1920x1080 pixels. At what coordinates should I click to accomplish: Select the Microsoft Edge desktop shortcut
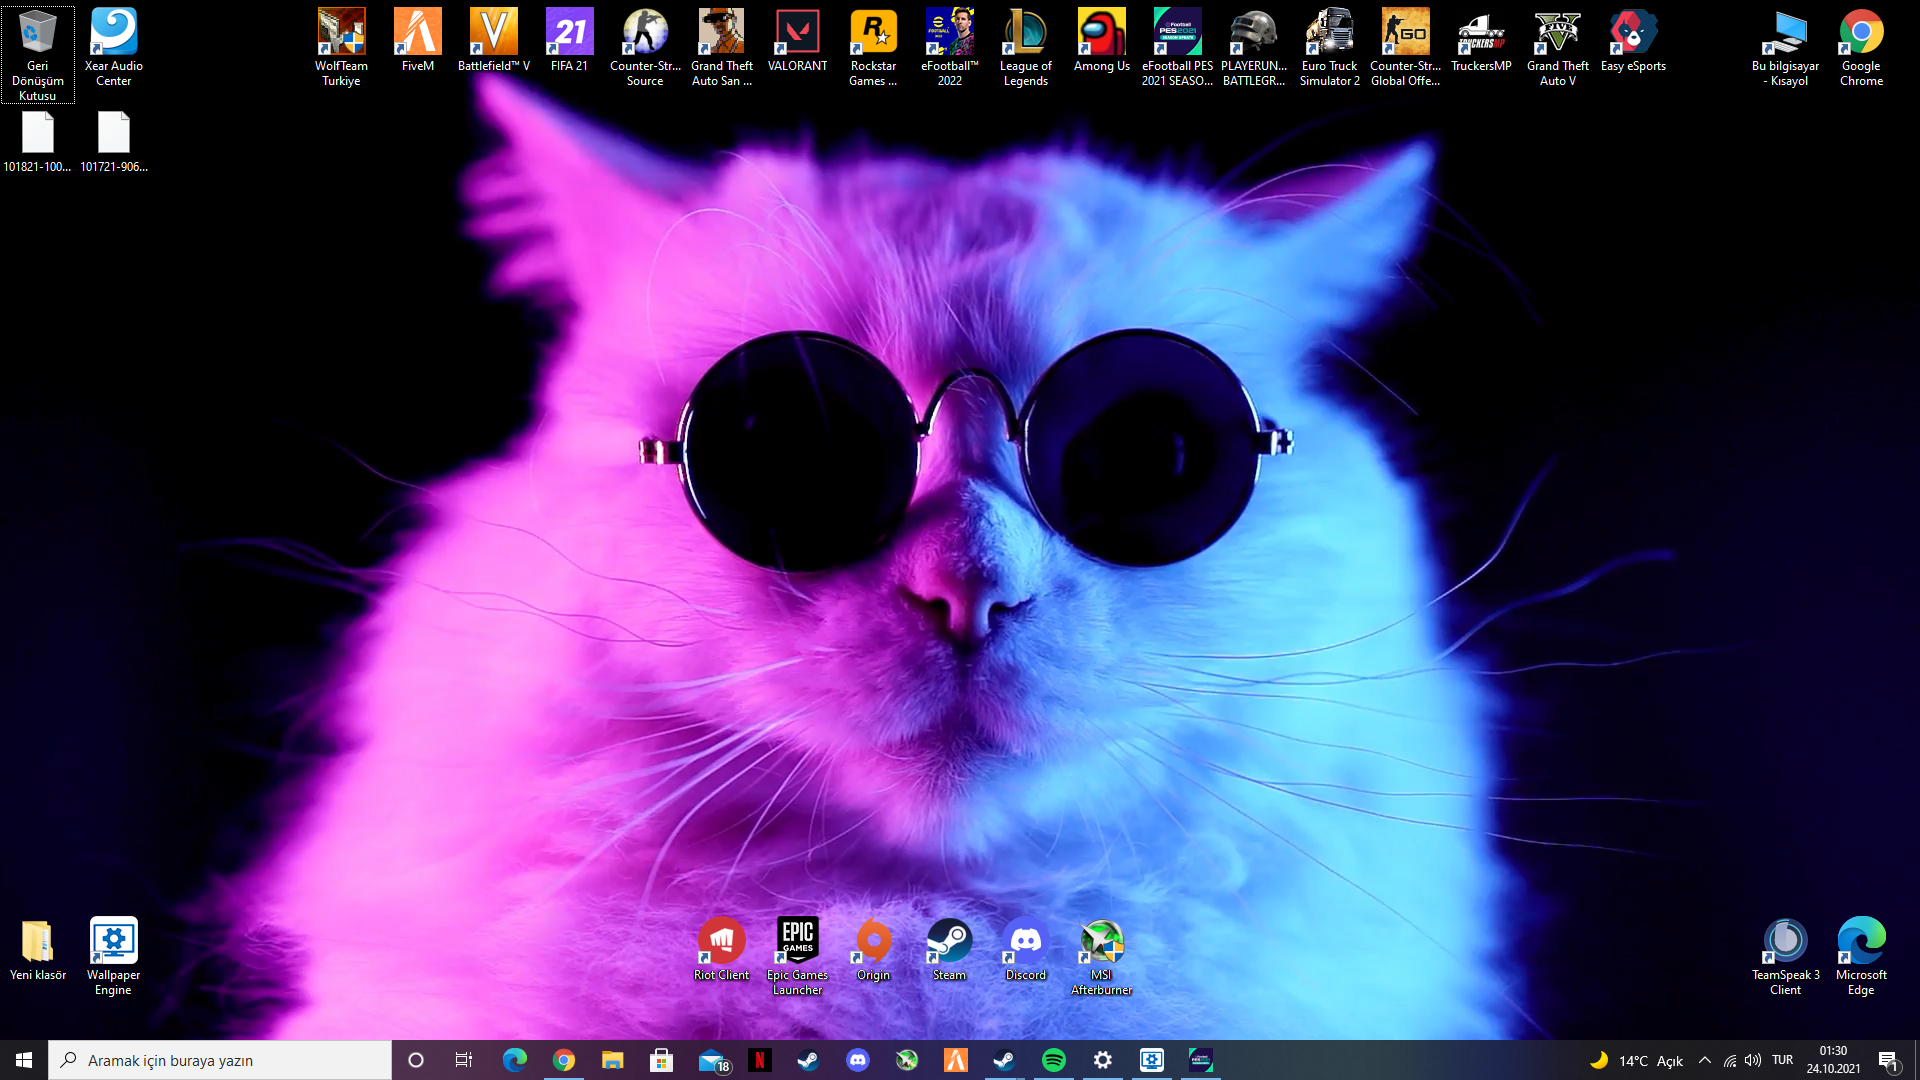[x=1861, y=956]
